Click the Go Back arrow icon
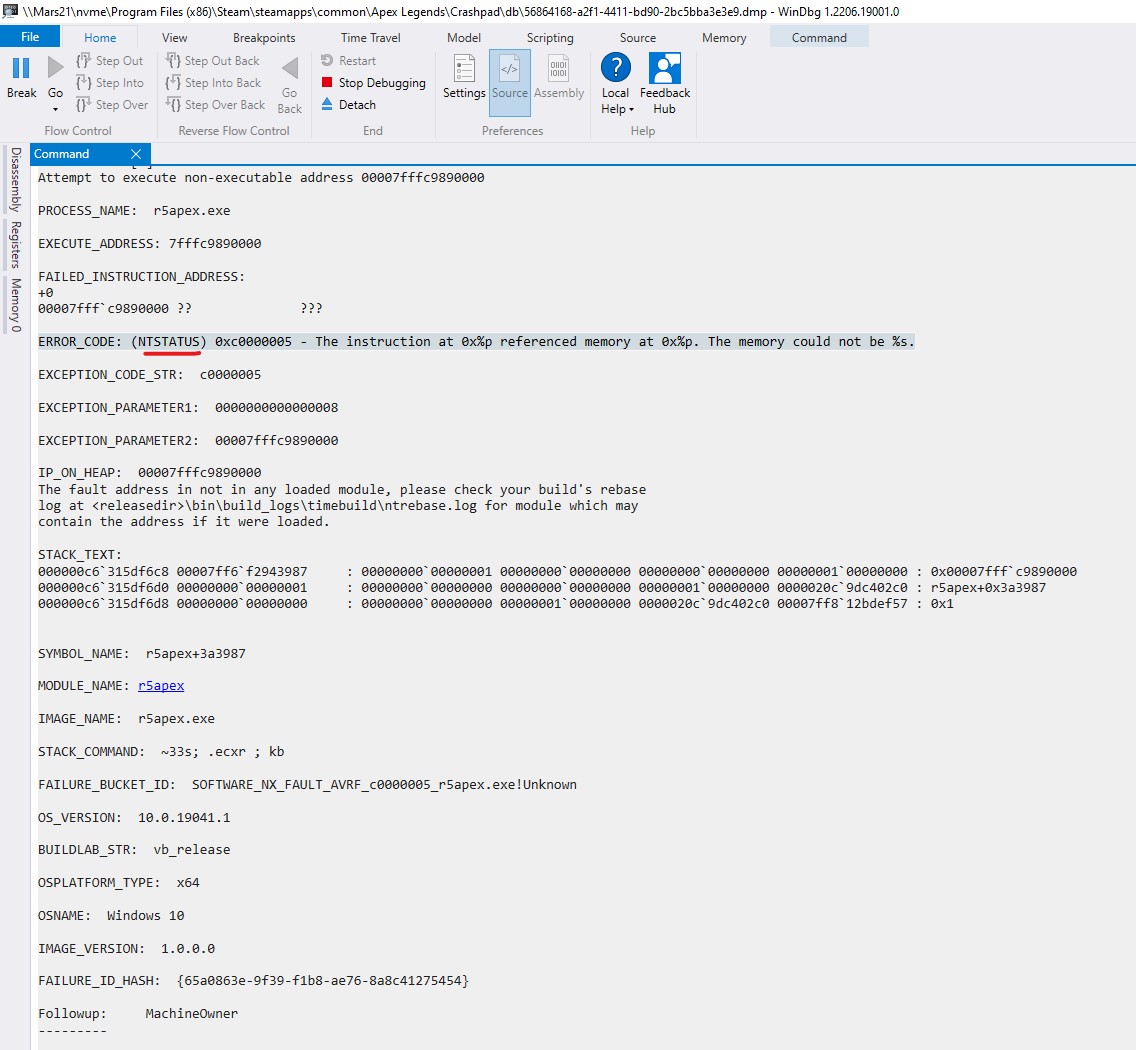Screen dimensions: 1136x1050 (x=290, y=69)
